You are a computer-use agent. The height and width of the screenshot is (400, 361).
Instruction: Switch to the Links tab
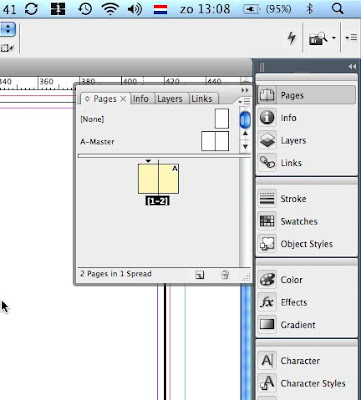202,99
